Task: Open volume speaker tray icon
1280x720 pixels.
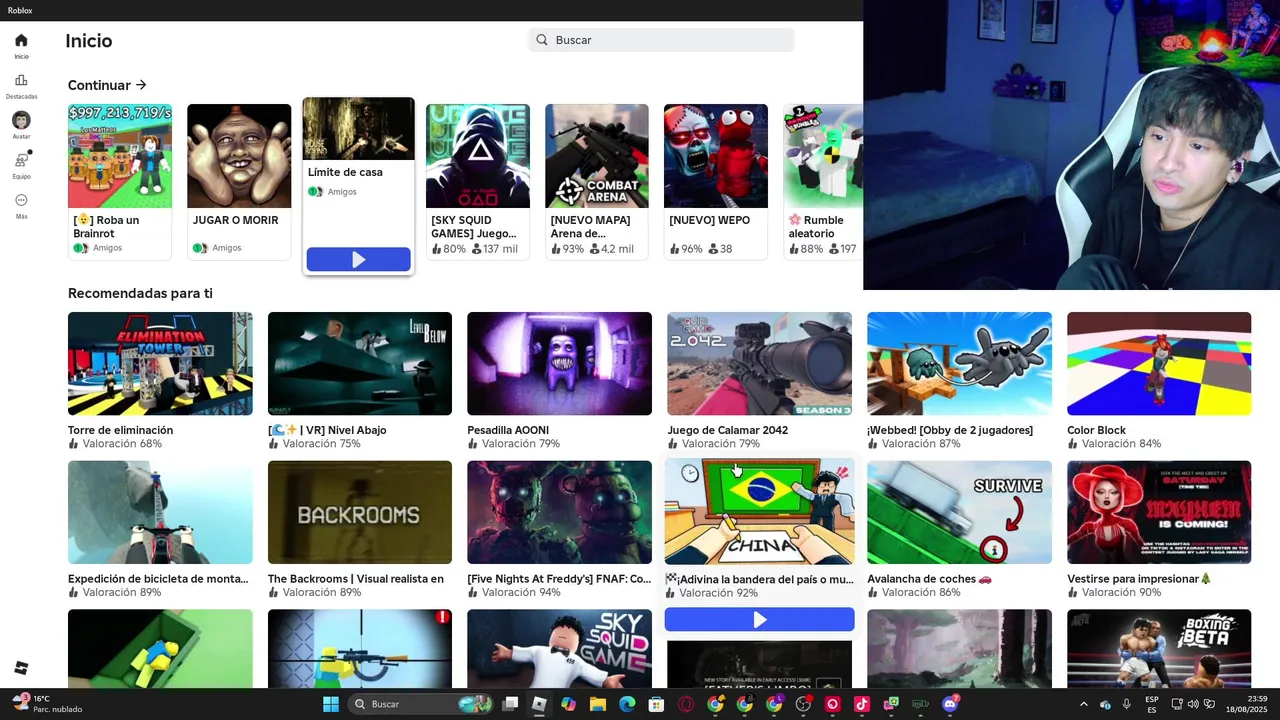Action: 1193,704
